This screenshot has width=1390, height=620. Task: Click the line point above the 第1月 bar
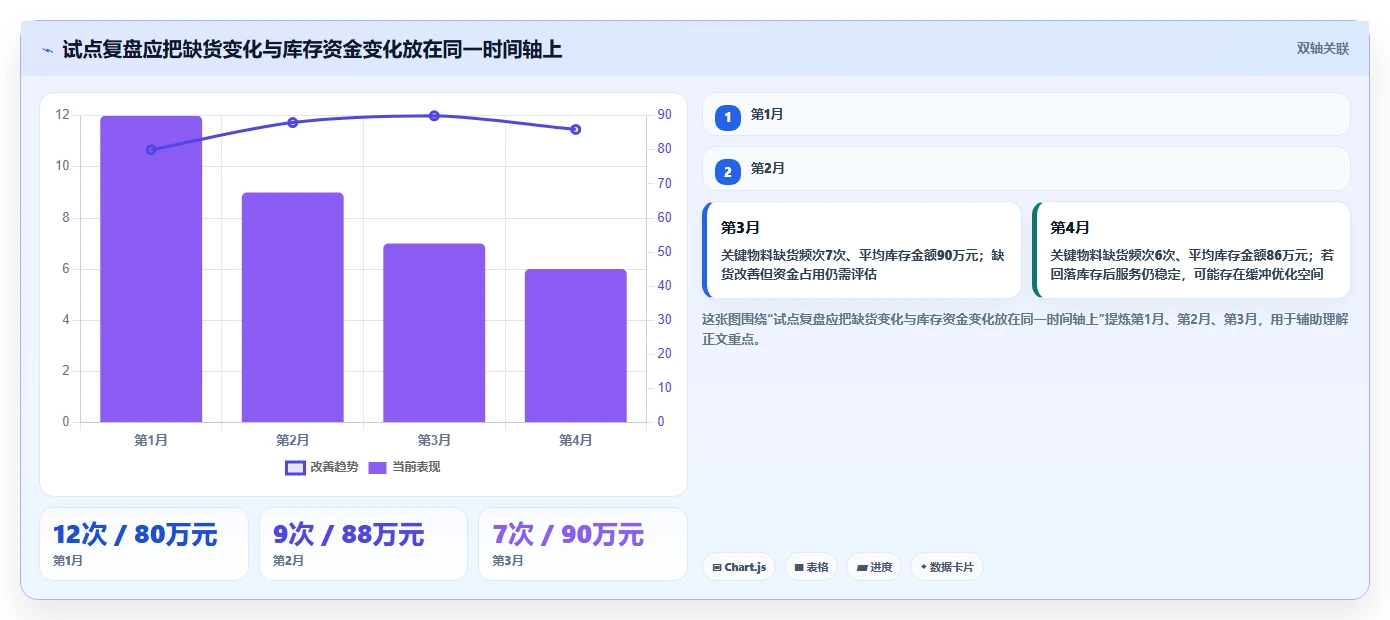(x=151, y=150)
